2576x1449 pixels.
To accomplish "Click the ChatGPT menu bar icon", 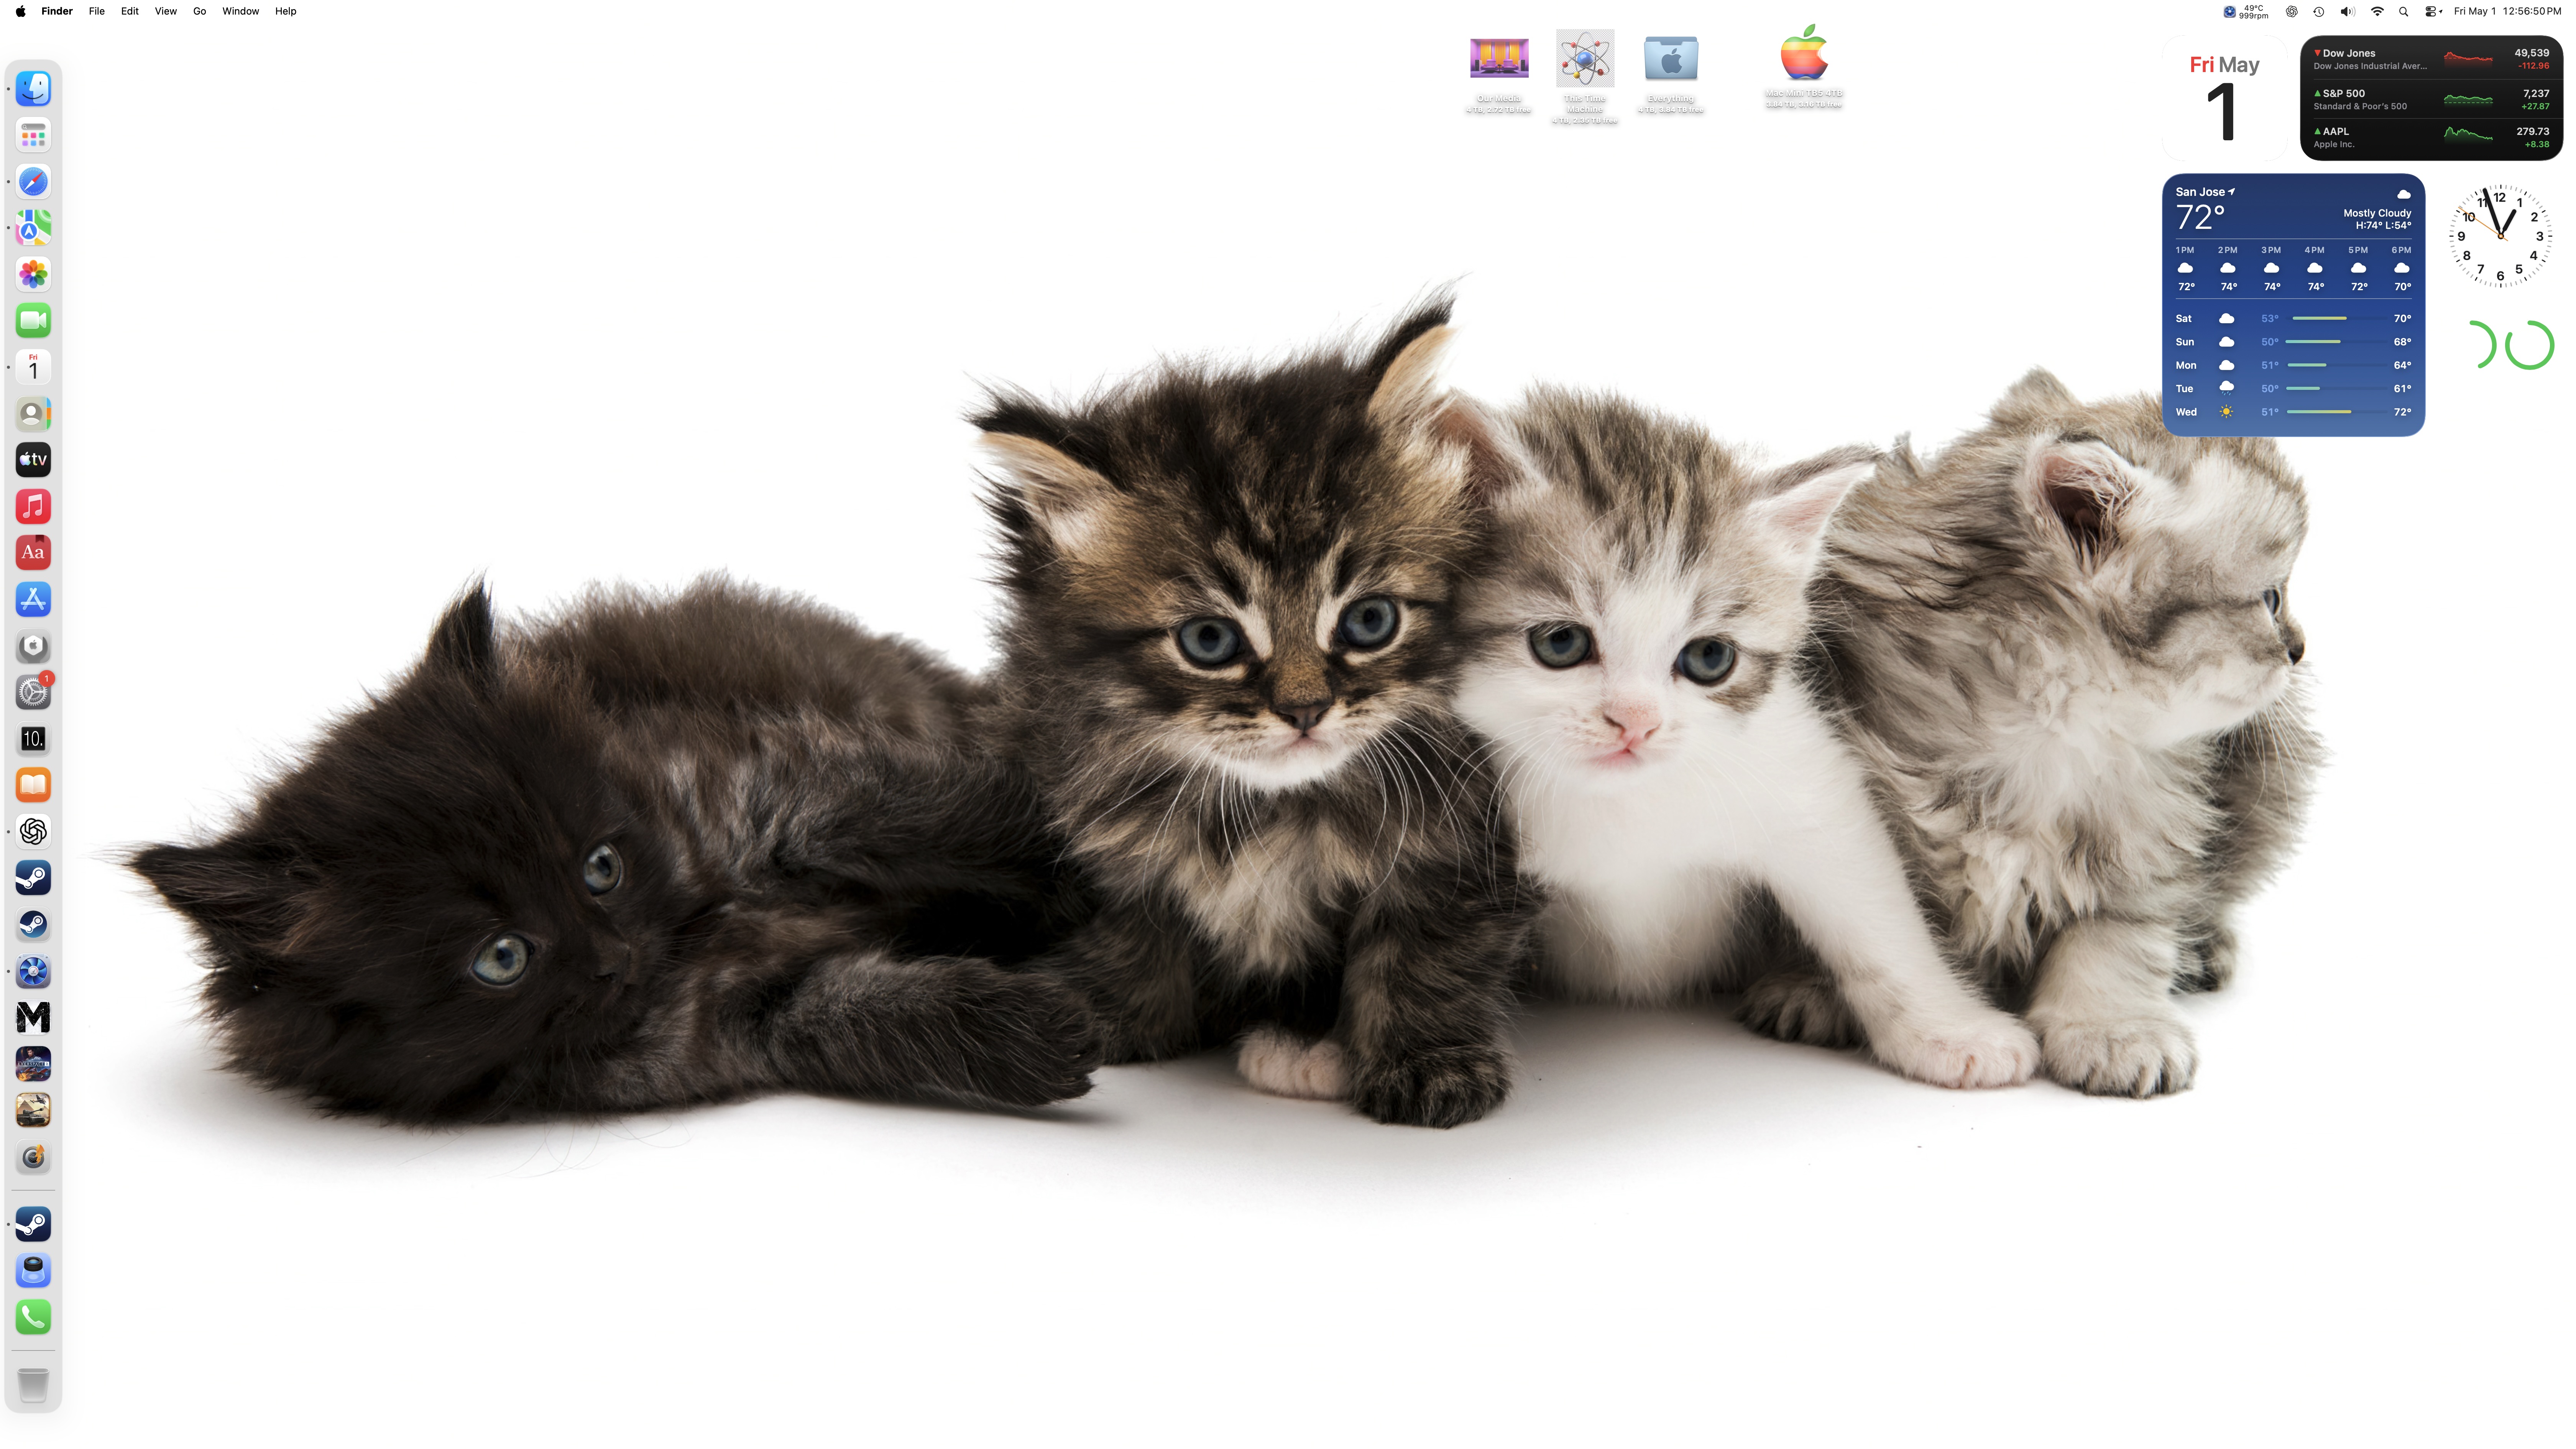I will point(2292,11).
